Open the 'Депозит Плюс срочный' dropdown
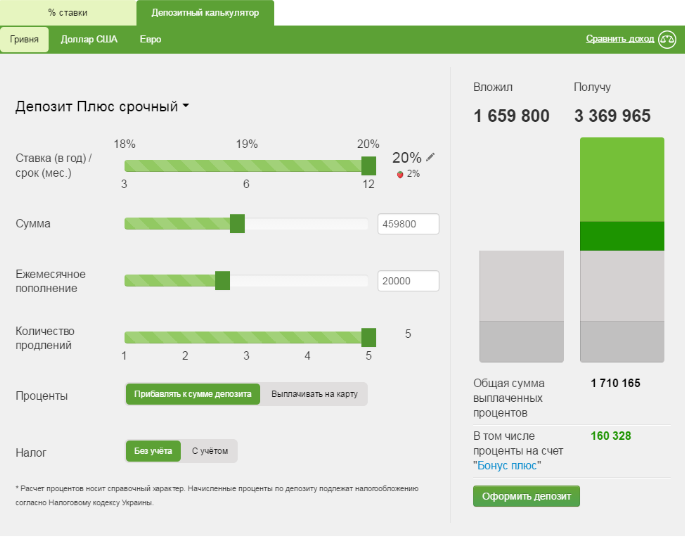 tap(102, 107)
